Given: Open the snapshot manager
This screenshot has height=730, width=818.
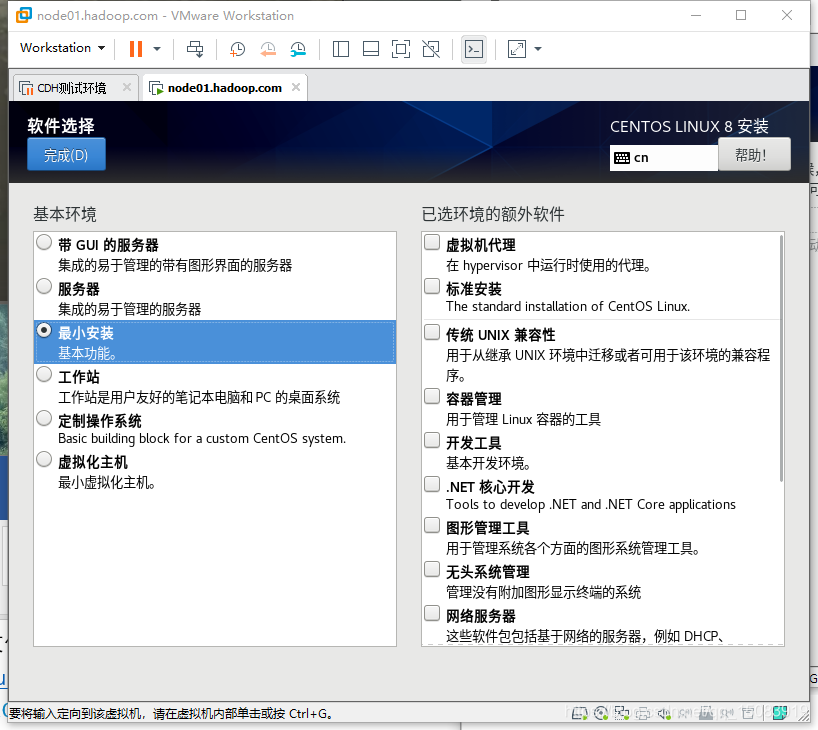Looking at the screenshot, I should (298, 49).
